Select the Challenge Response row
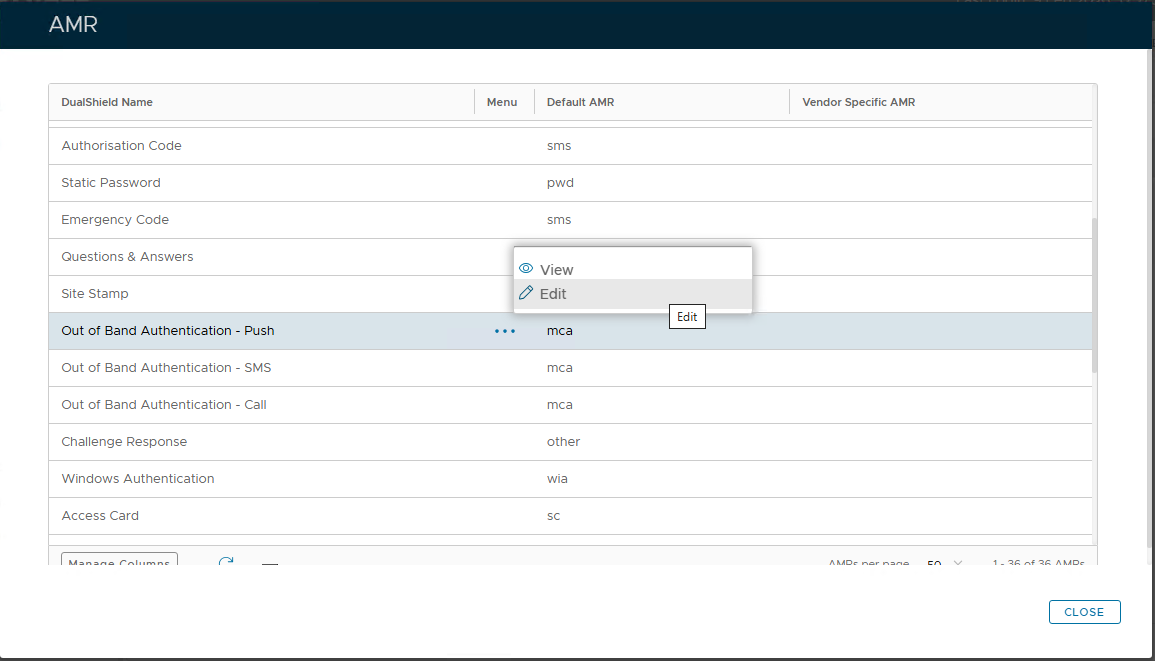This screenshot has height=661, width=1155. pos(124,442)
